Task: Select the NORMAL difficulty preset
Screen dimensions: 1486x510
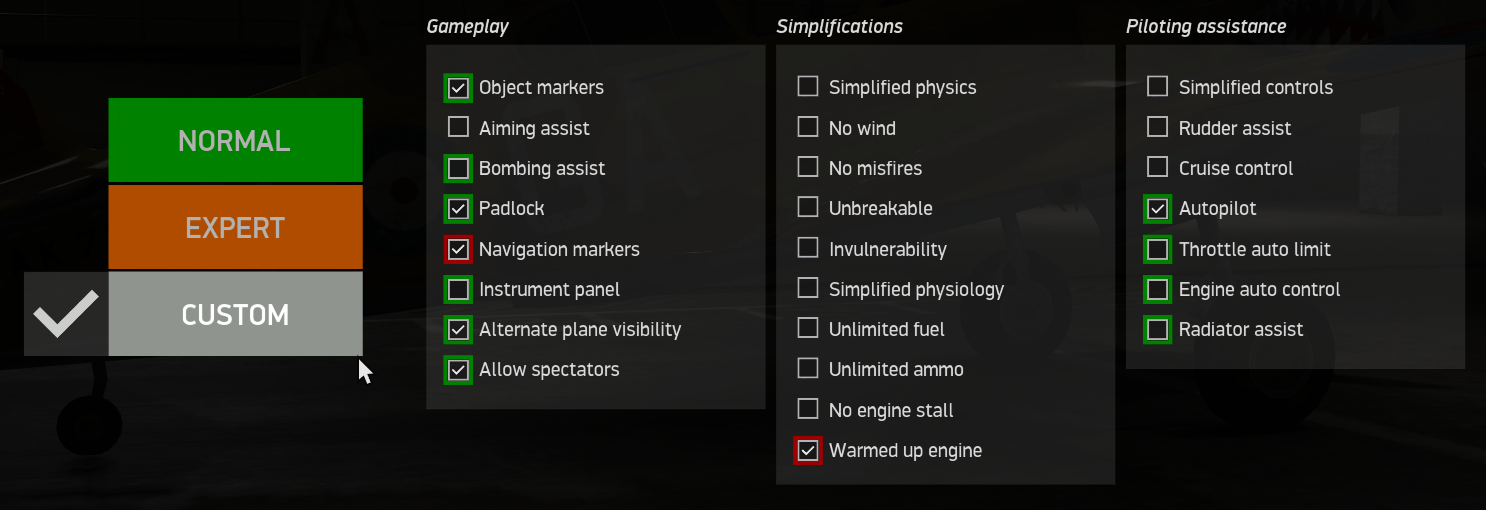Action: coord(235,140)
